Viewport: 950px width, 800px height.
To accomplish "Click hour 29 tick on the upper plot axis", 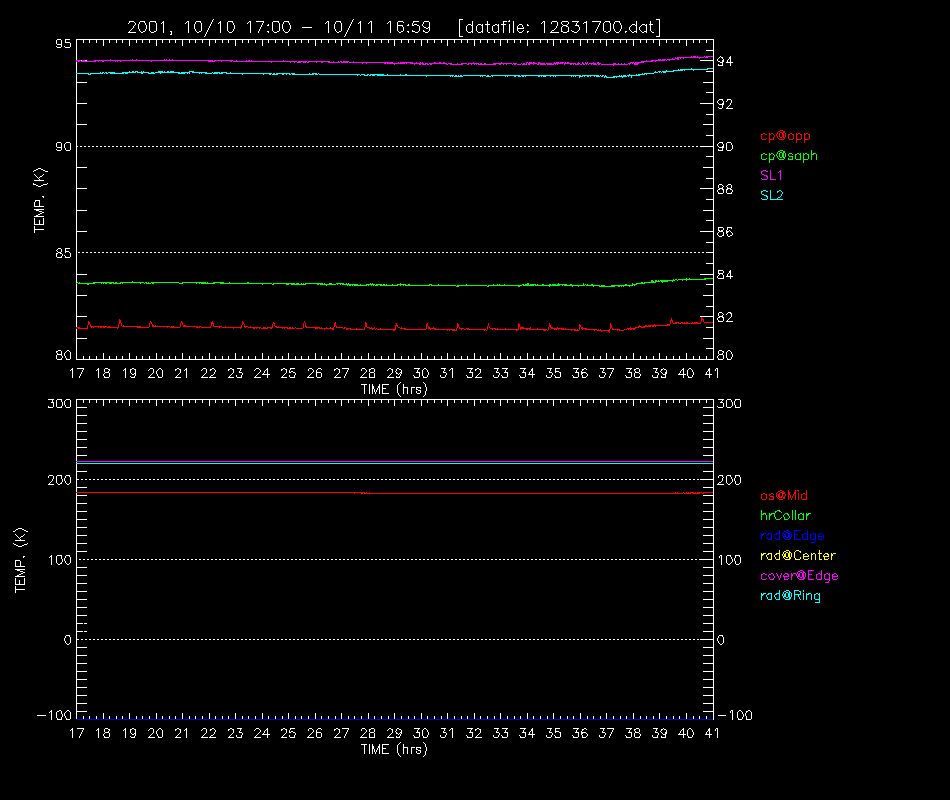I will pyautogui.click(x=394, y=373).
